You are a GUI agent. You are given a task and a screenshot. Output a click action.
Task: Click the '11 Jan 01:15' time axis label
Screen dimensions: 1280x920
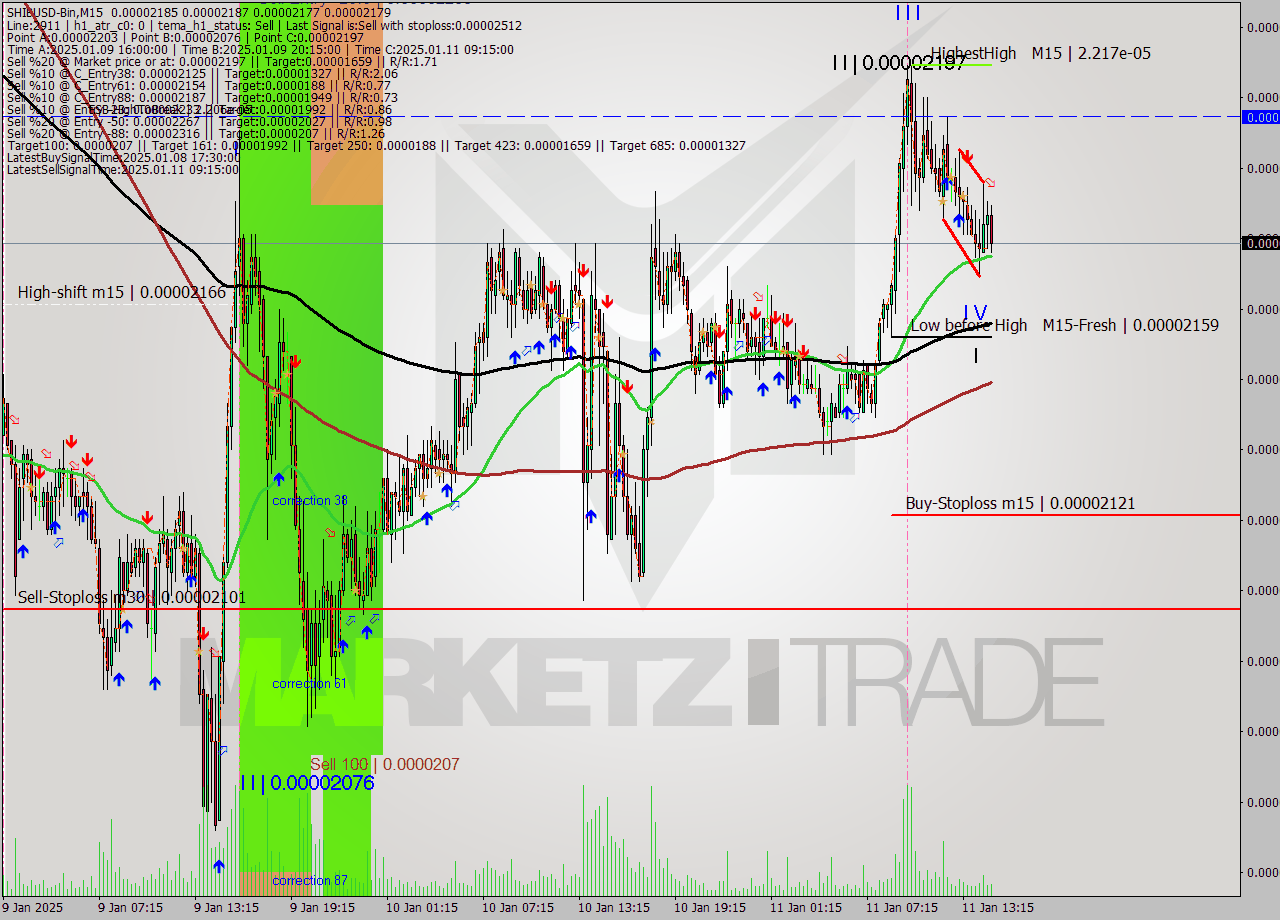coord(805,907)
